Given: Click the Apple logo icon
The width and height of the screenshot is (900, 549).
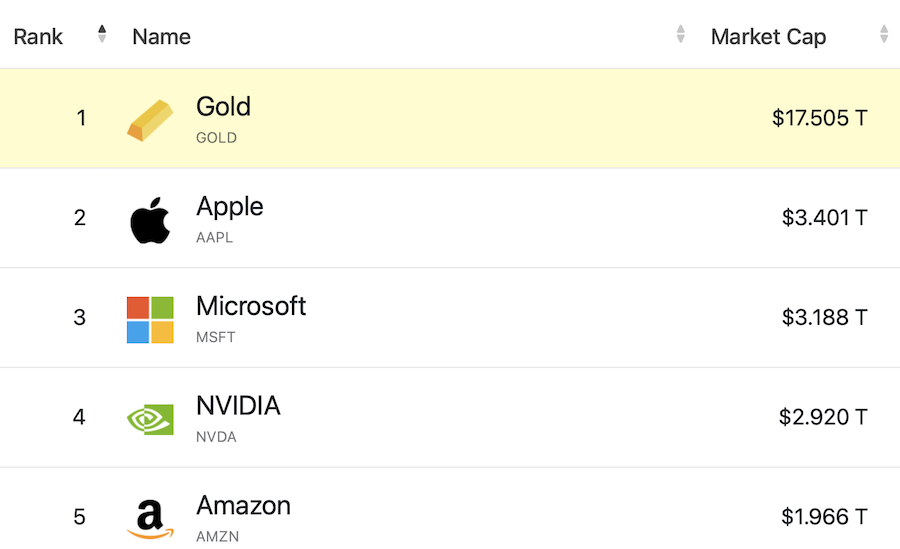Looking at the screenshot, I should pyautogui.click(x=150, y=219).
